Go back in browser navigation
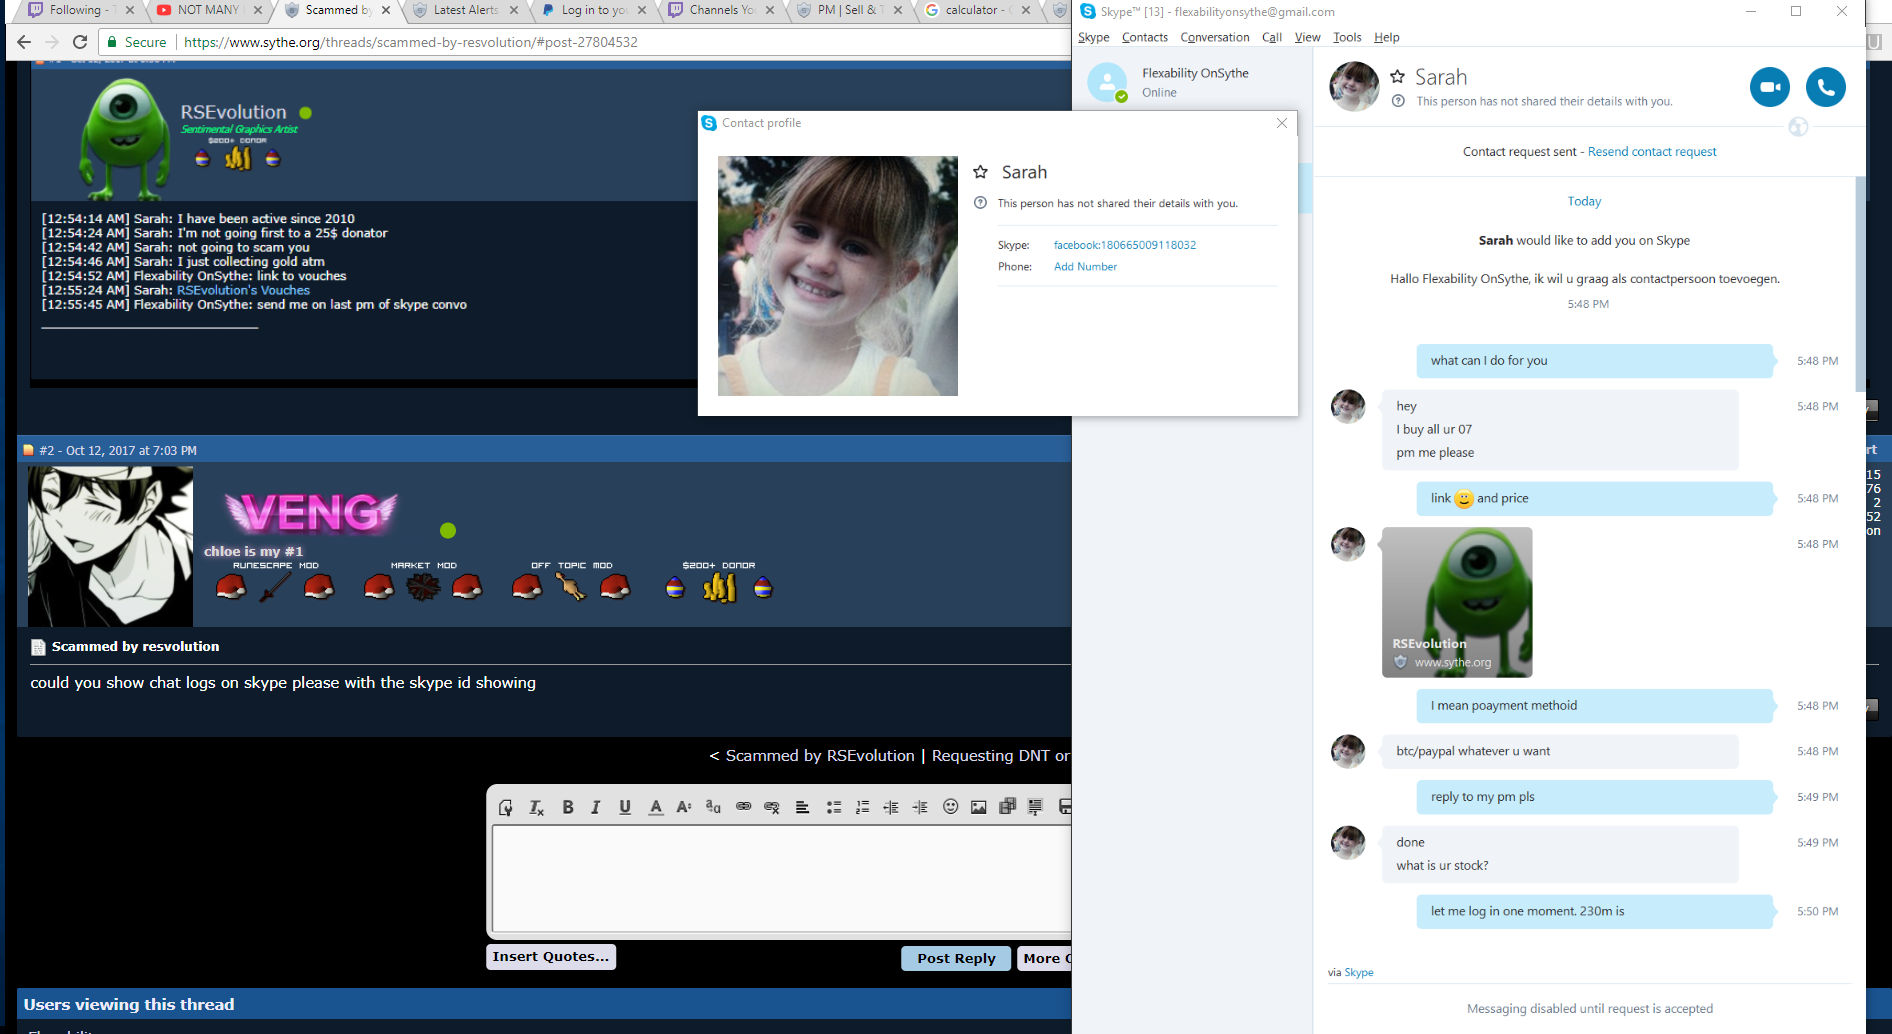 (24, 42)
